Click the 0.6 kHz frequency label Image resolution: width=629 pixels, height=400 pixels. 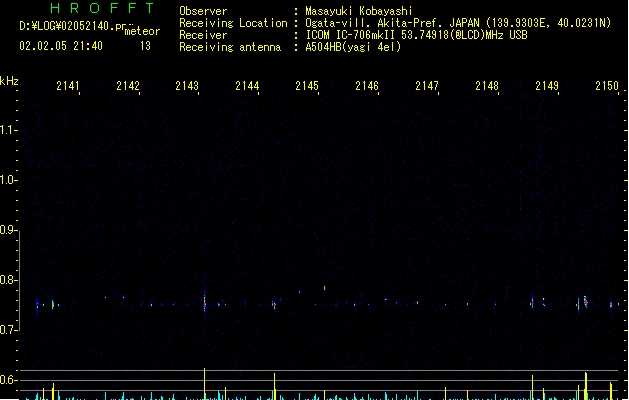pyautogui.click(x=8, y=380)
